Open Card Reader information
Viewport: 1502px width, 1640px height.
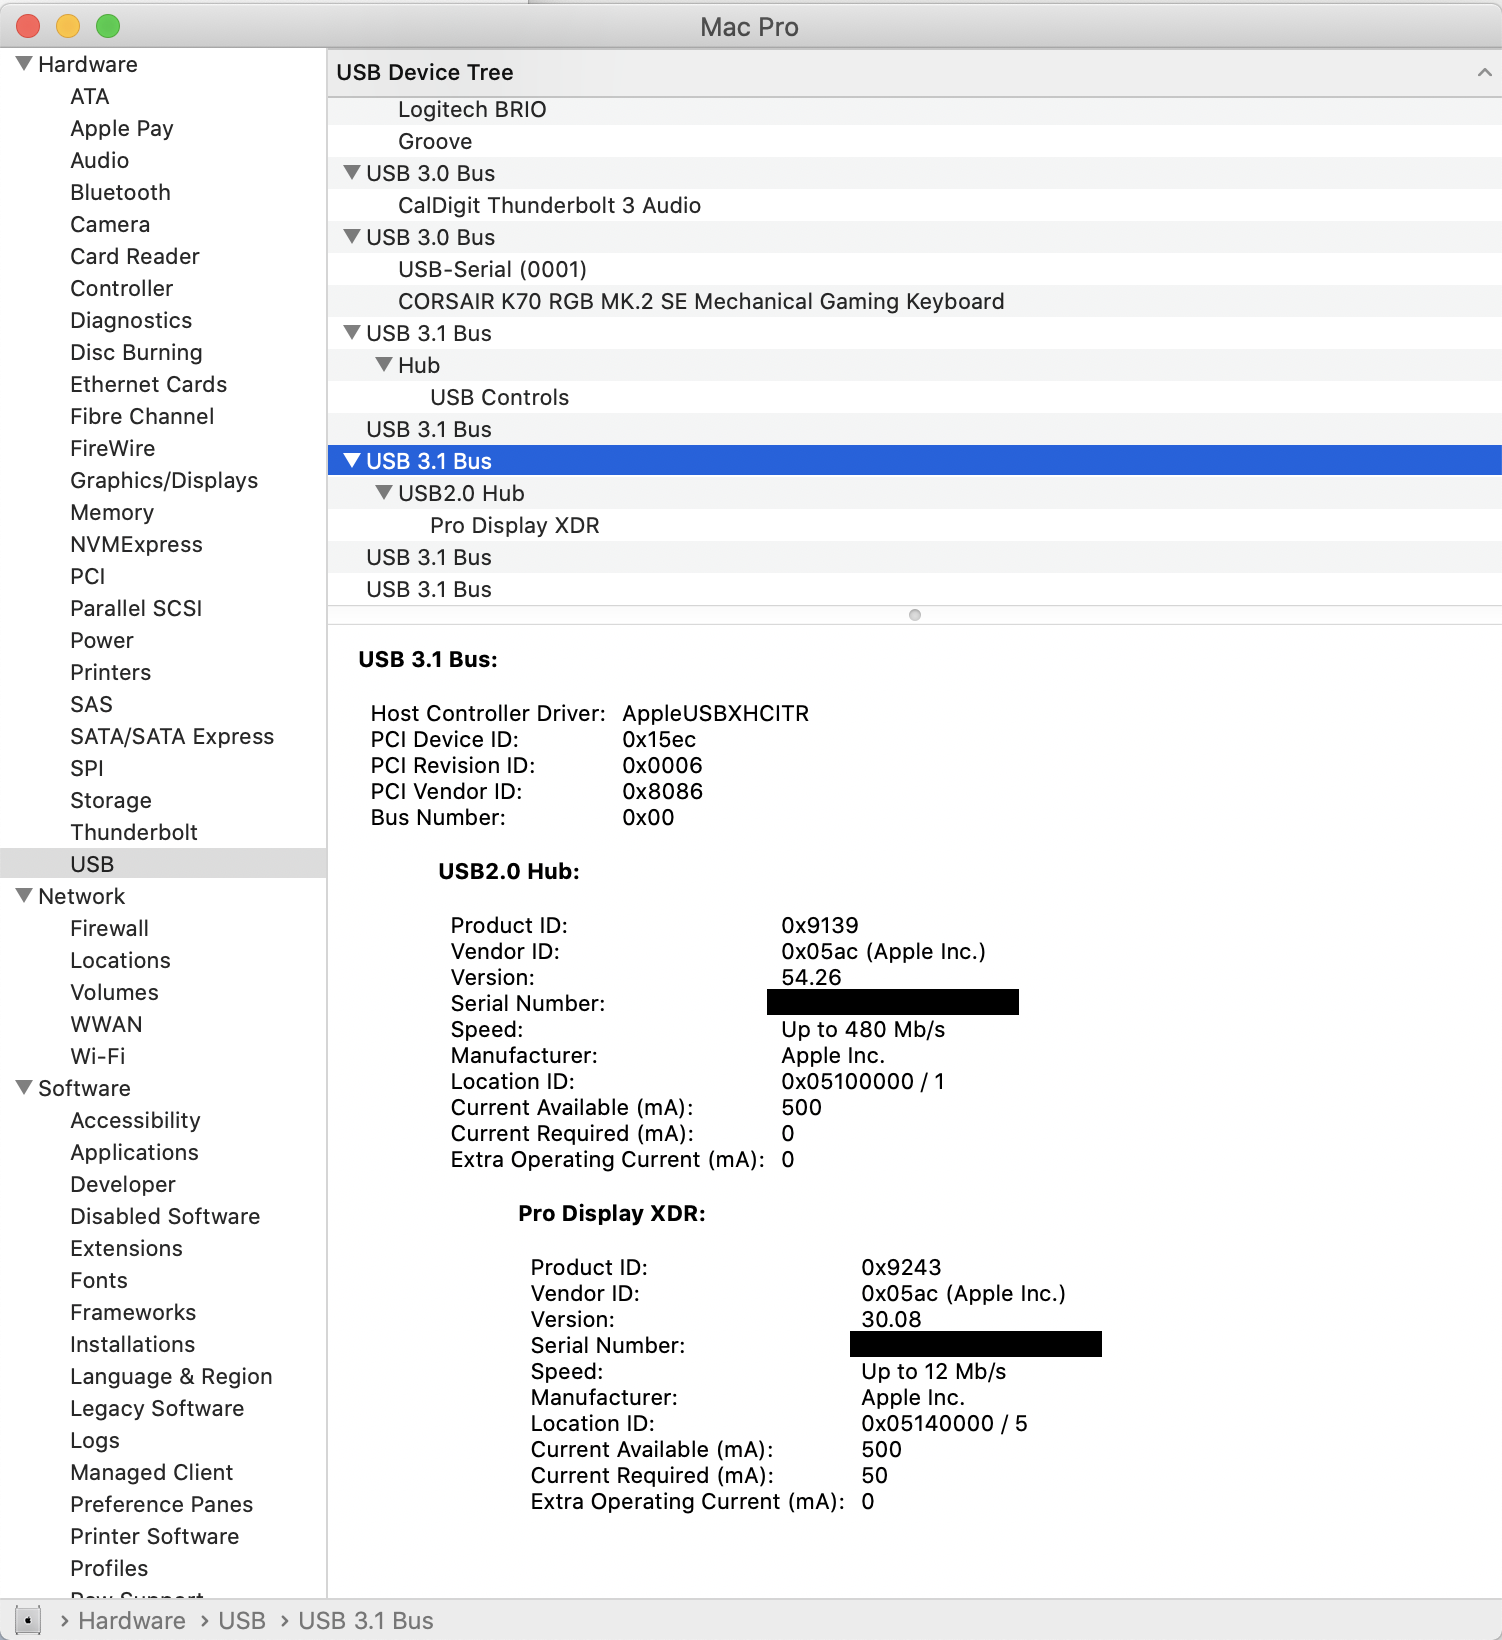click(x=135, y=257)
